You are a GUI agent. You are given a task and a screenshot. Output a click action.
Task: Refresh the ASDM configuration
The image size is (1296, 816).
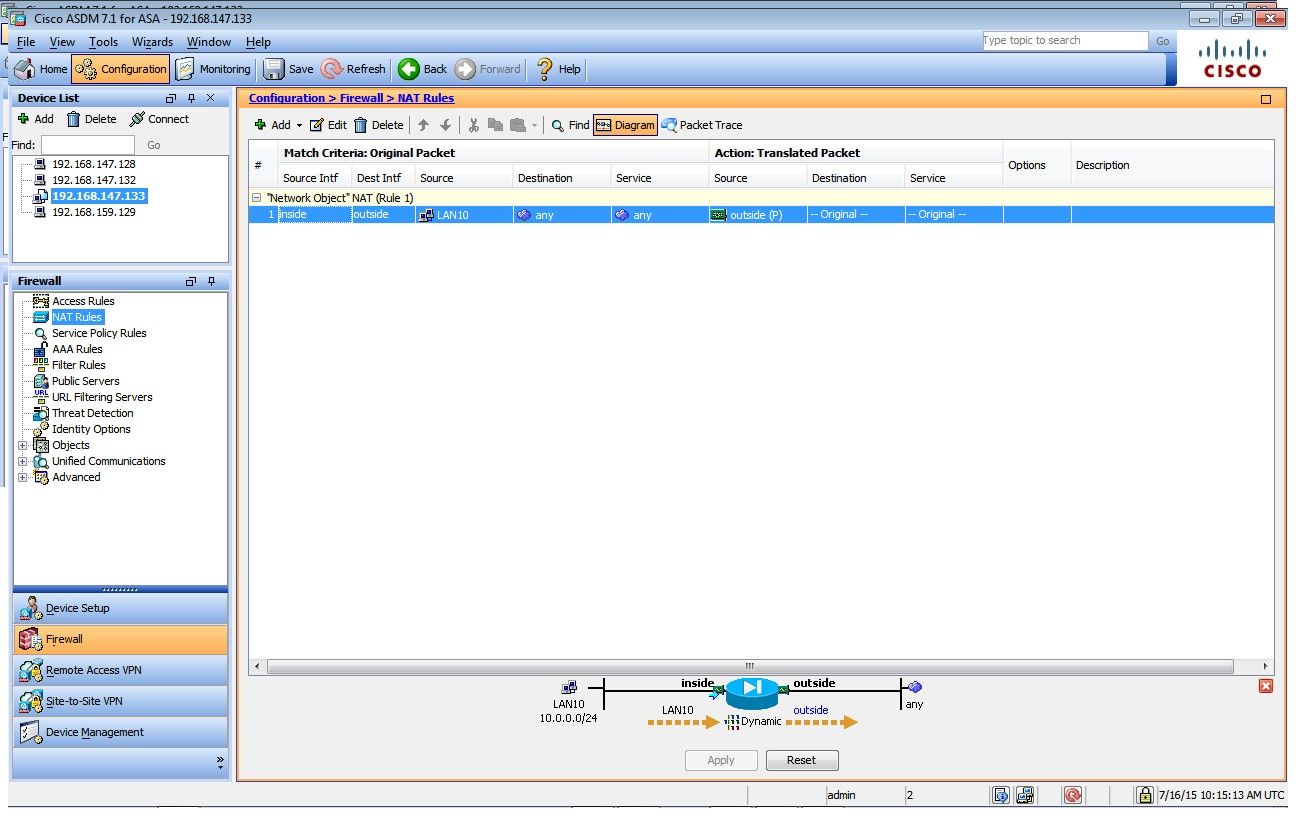[x=353, y=69]
